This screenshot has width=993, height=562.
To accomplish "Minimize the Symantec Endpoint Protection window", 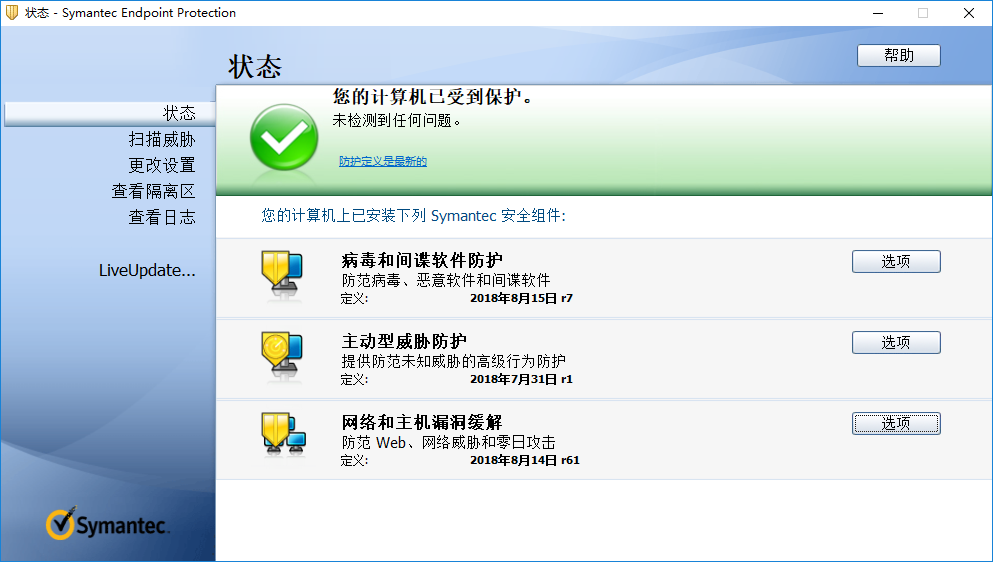I will [x=878, y=13].
